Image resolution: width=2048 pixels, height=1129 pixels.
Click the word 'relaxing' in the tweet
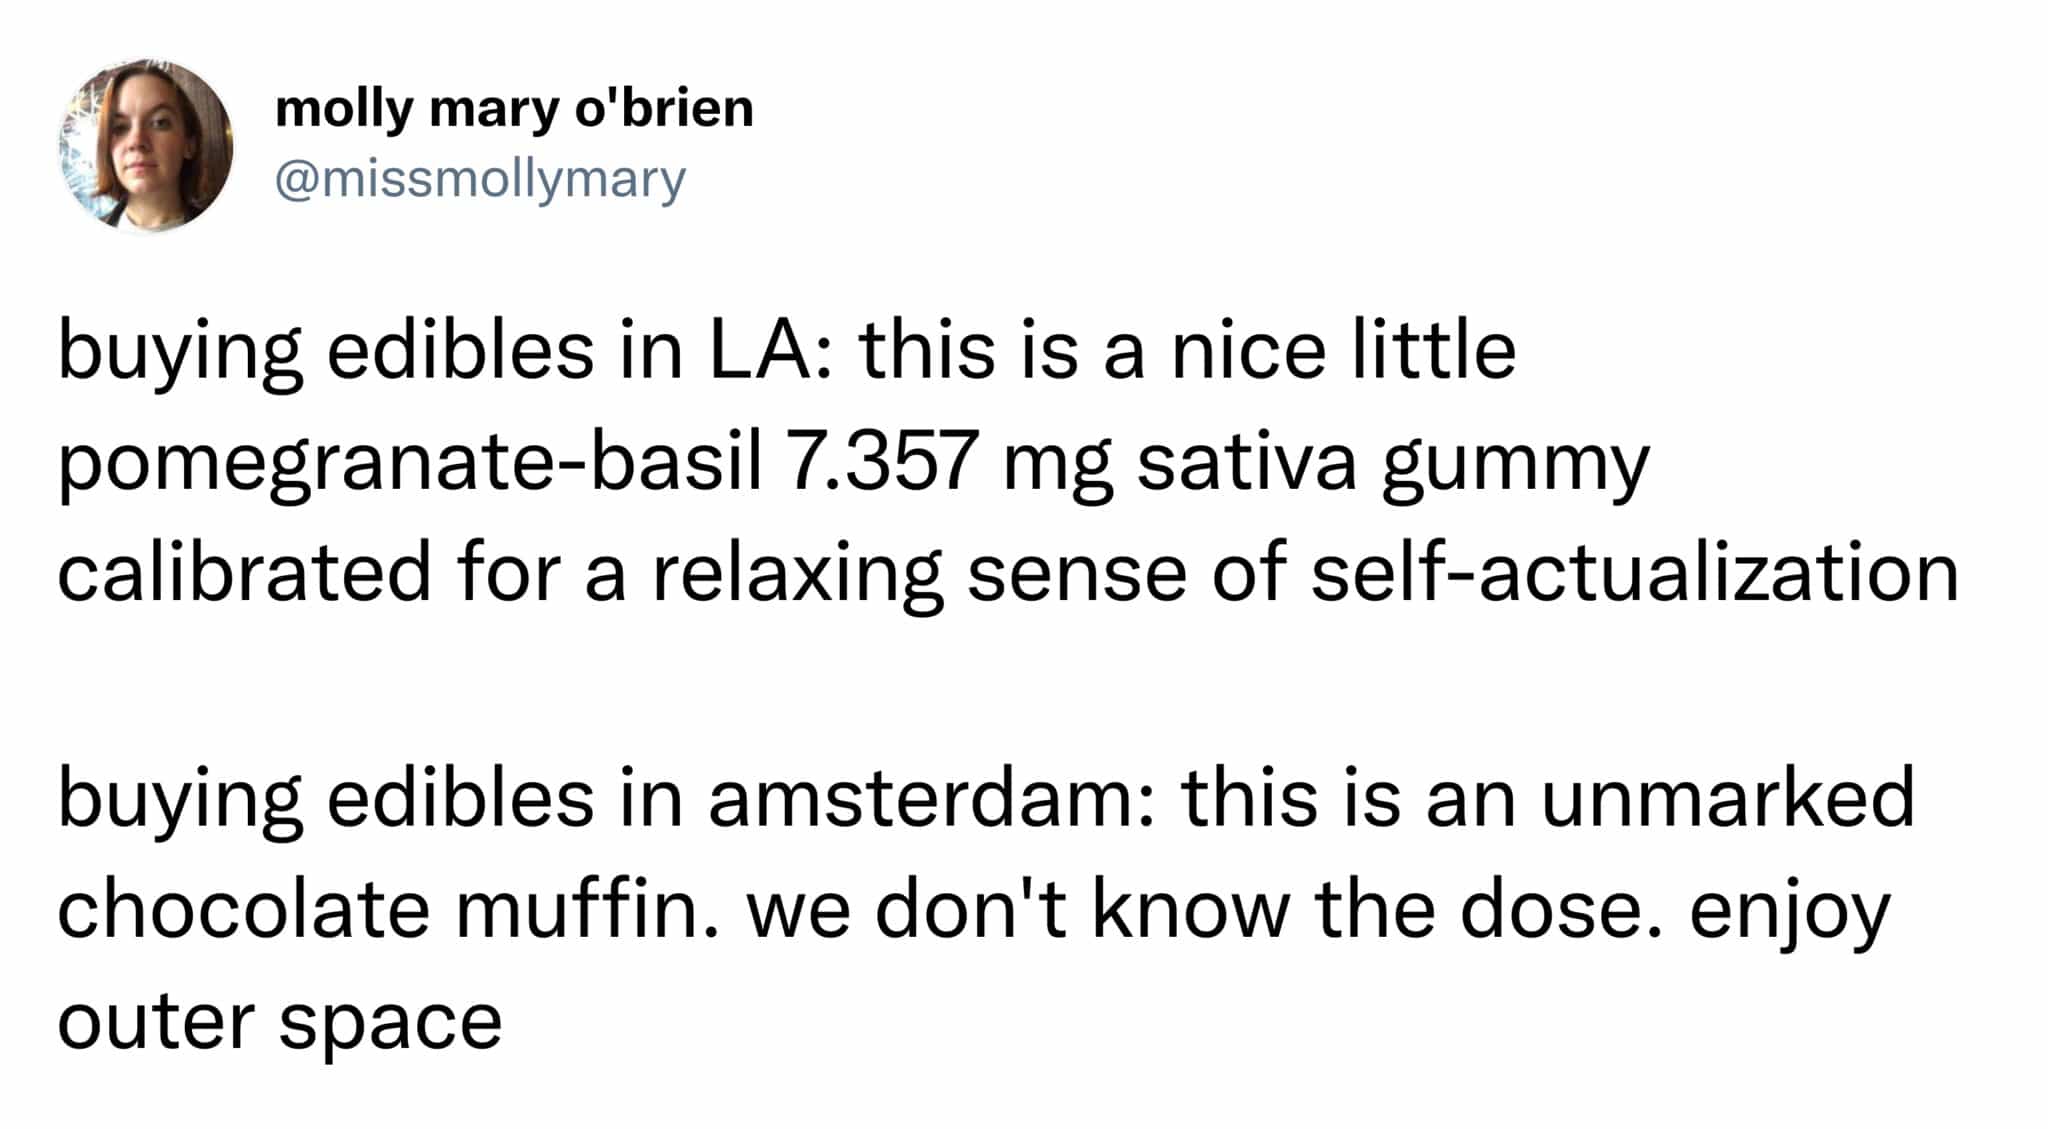[x=797, y=575]
